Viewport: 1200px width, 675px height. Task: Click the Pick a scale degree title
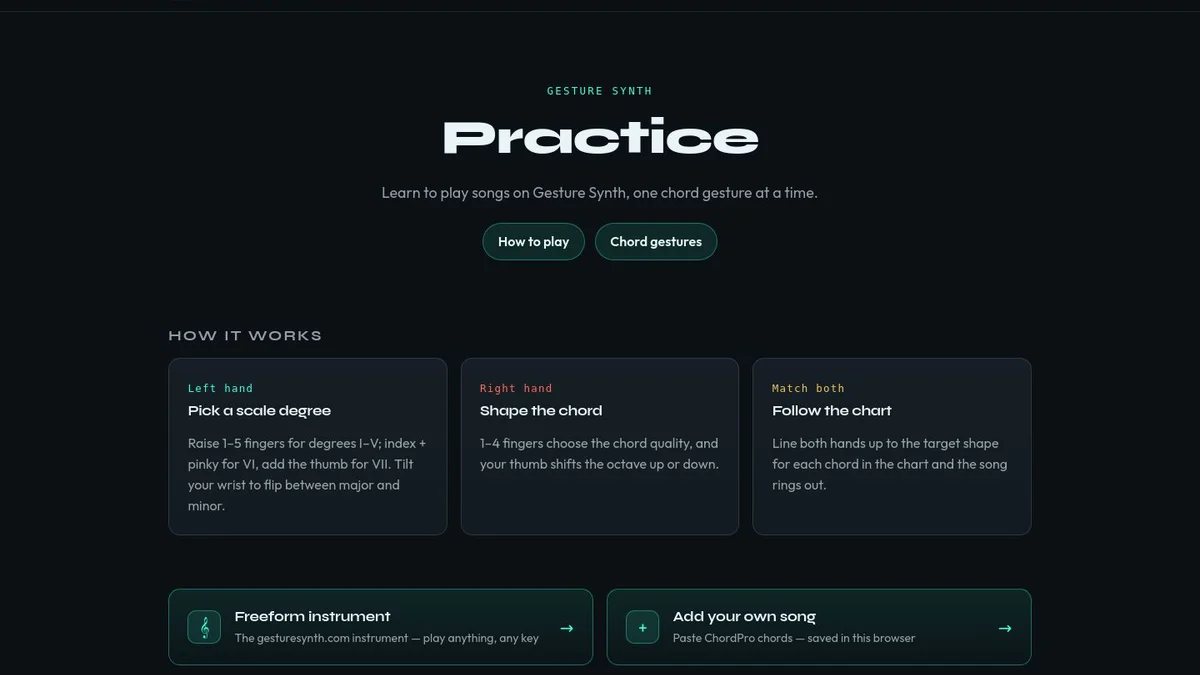[259, 411]
